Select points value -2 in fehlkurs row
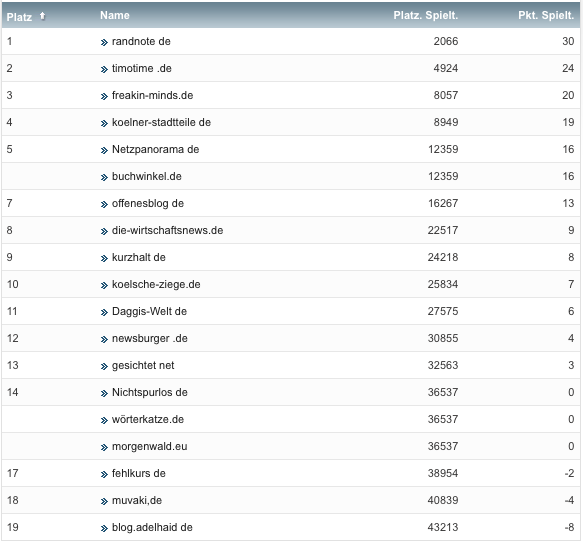Viewport: 583px width, 543px height. click(x=569, y=473)
